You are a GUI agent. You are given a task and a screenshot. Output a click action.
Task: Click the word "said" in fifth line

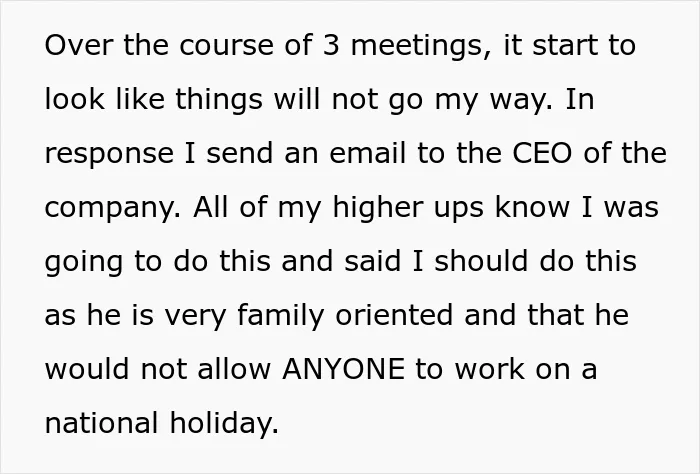pos(372,261)
